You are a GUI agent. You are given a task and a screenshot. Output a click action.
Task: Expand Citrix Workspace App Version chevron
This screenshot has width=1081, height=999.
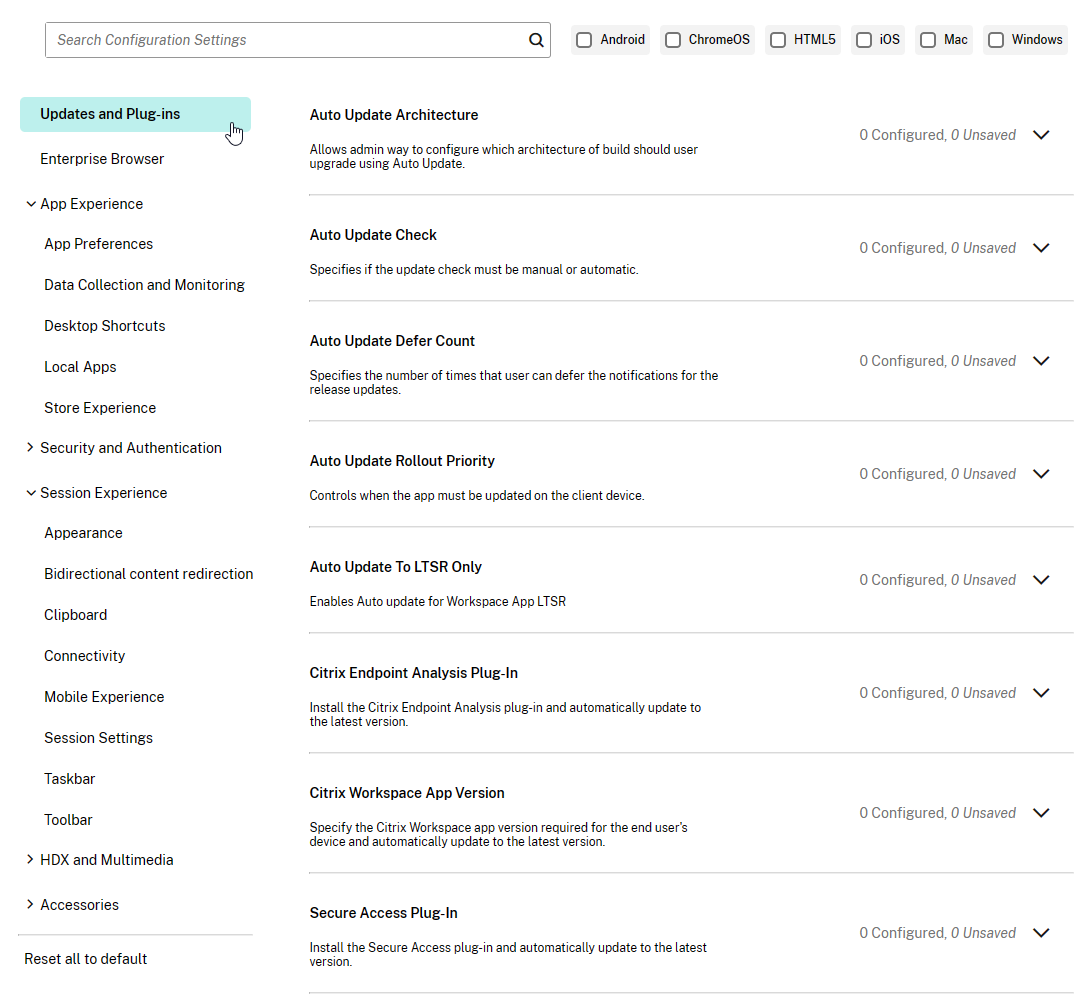[1041, 814]
